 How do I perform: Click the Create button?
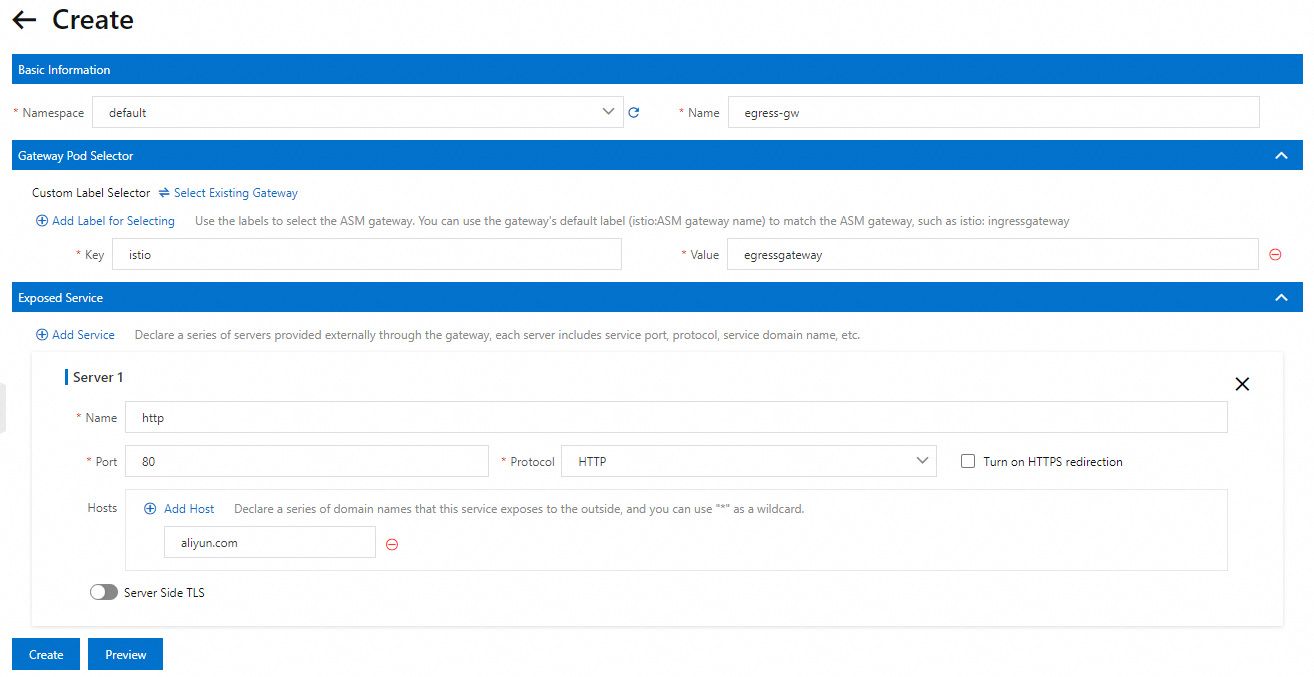46,655
